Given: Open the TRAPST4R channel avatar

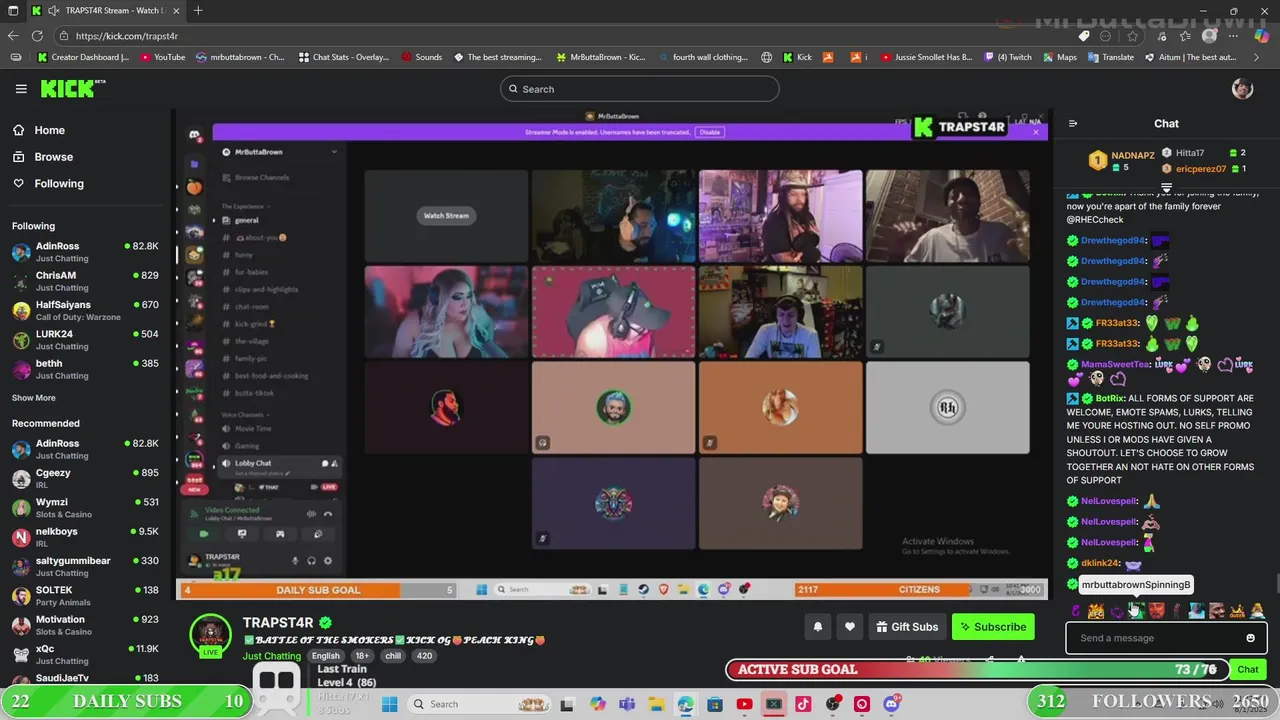Looking at the screenshot, I should click(x=211, y=636).
